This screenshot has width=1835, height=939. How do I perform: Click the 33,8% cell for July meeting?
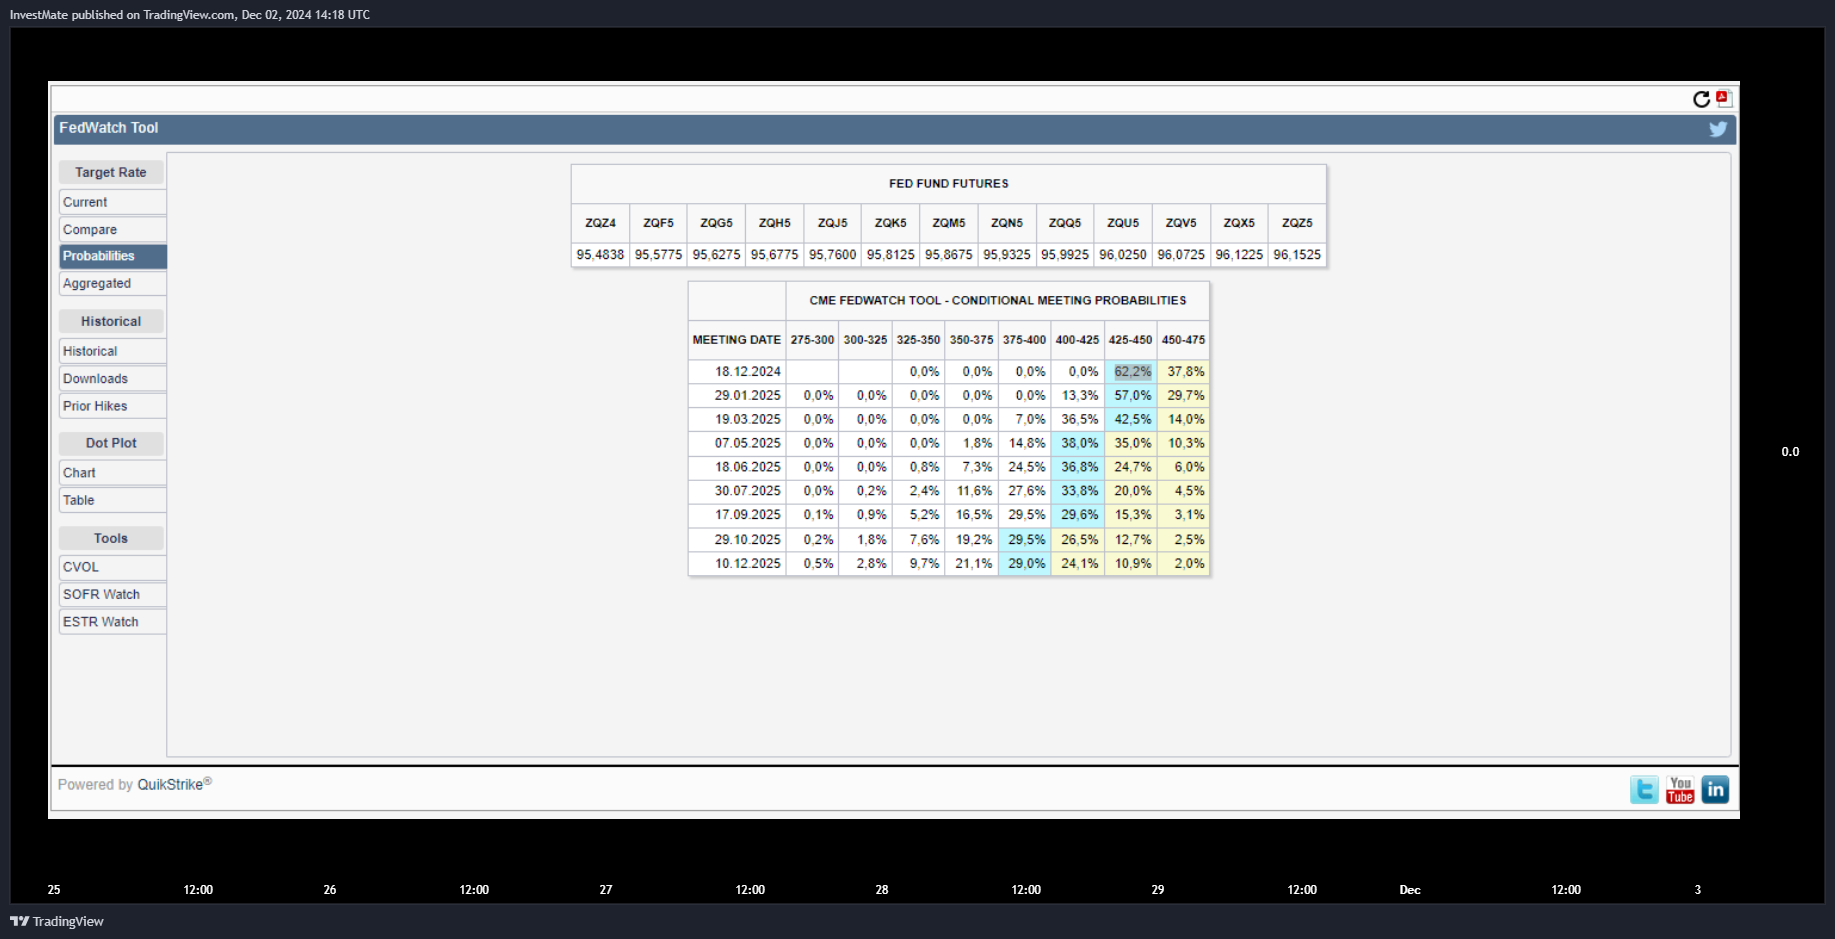click(x=1079, y=491)
